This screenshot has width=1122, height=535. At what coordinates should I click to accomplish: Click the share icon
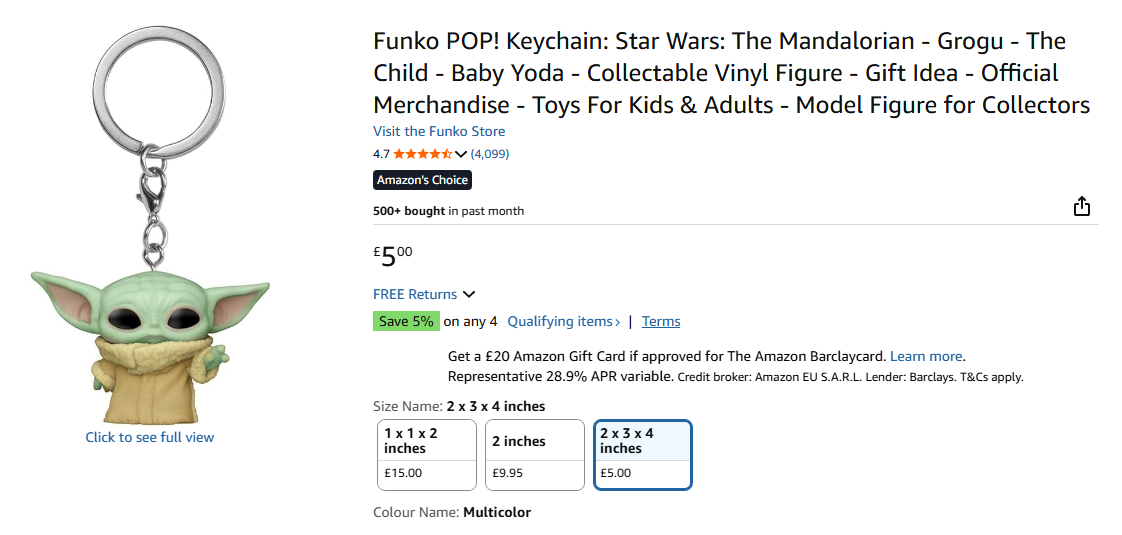[x=1081, y=207]
